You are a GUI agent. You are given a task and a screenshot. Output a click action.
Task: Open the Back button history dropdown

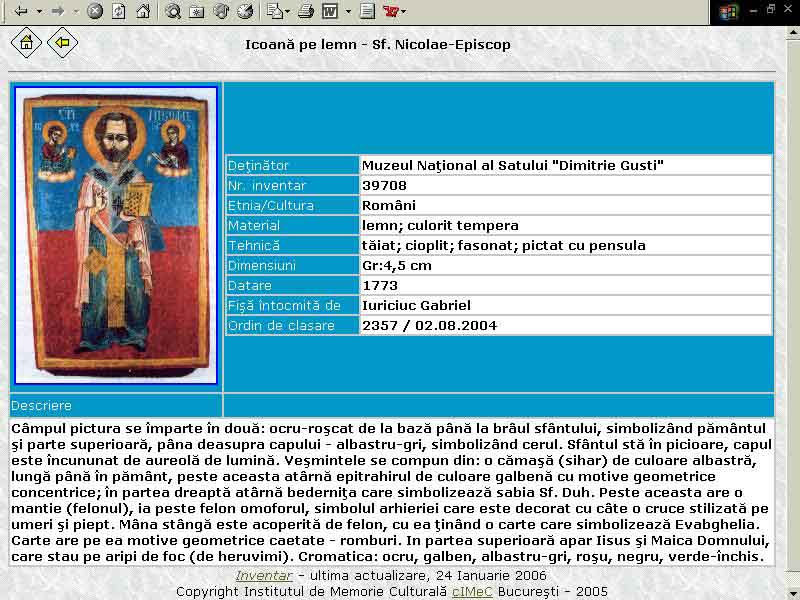39,11
